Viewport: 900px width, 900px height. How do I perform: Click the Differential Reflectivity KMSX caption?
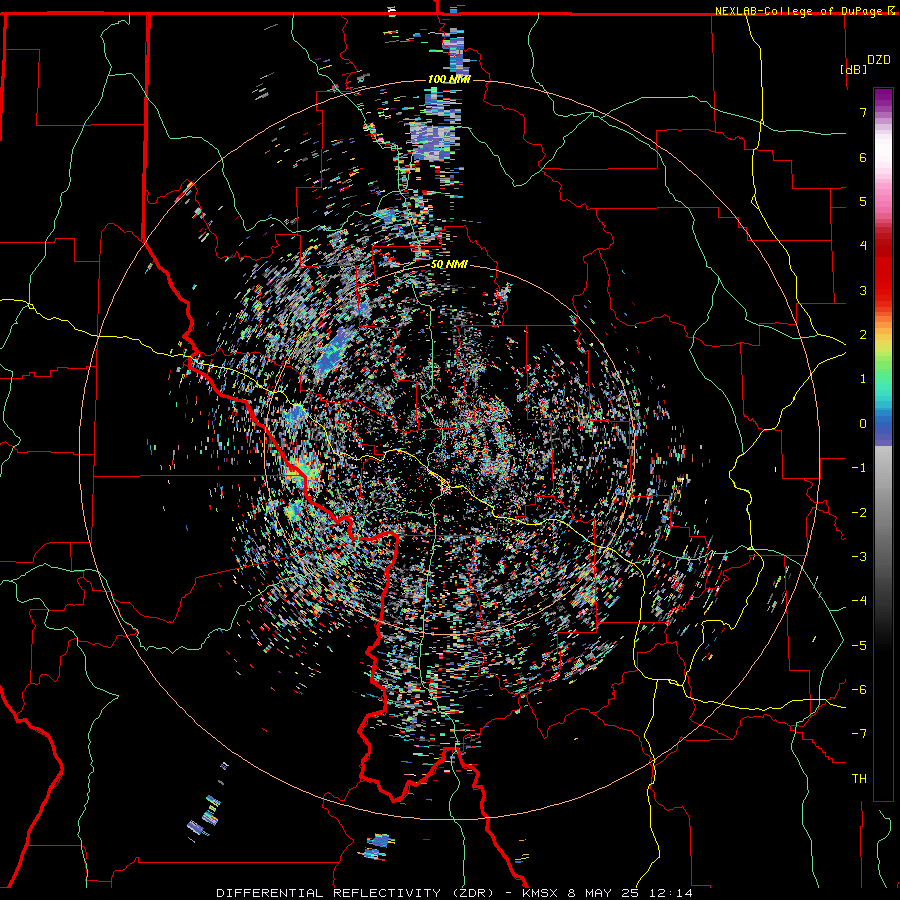454,893
